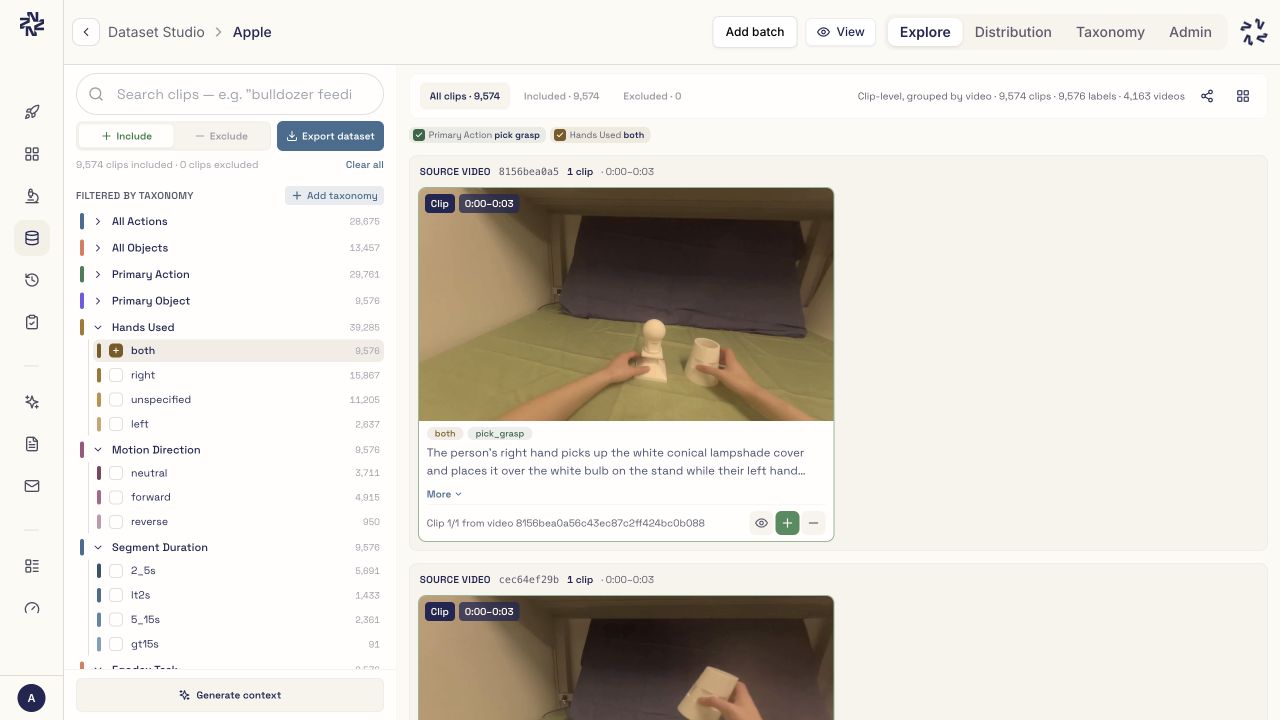The image size is (1280, 720).
Task: Click the Add taxonomy button
Action: [x=334, y=196]
